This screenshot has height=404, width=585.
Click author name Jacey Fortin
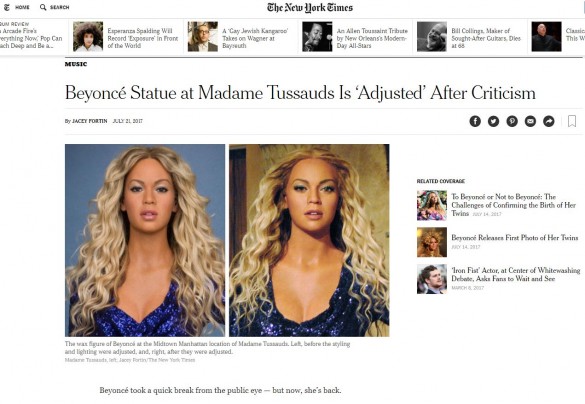tap(90, 121)
